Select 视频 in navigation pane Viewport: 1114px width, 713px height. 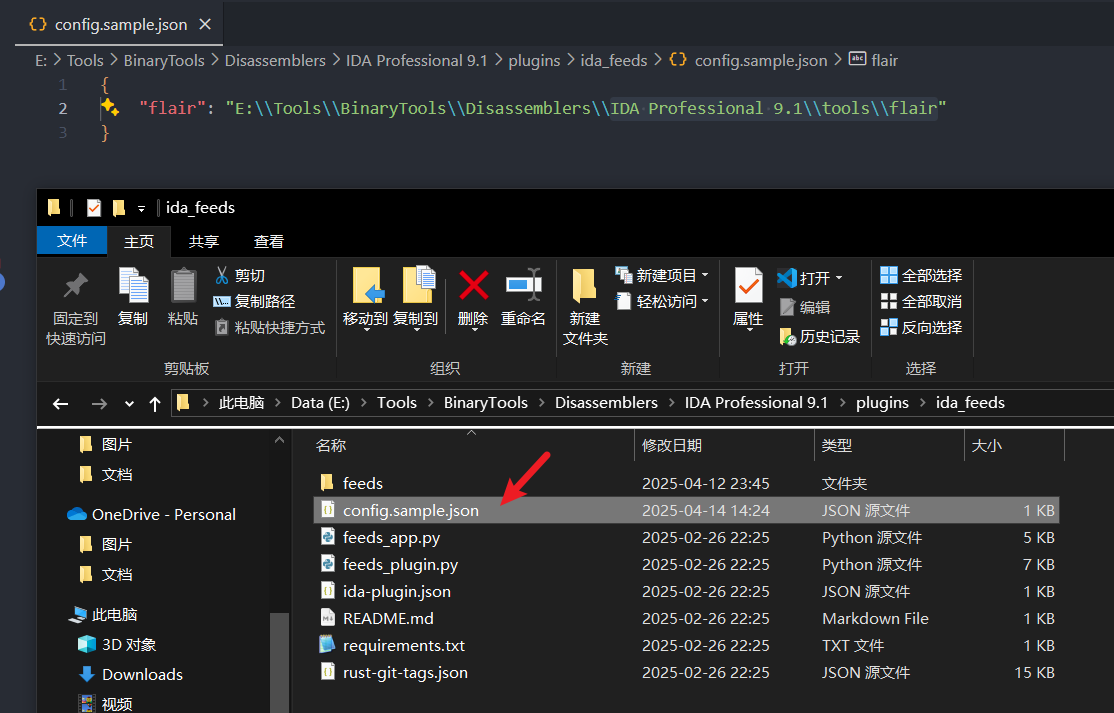[x=106, y=704]
